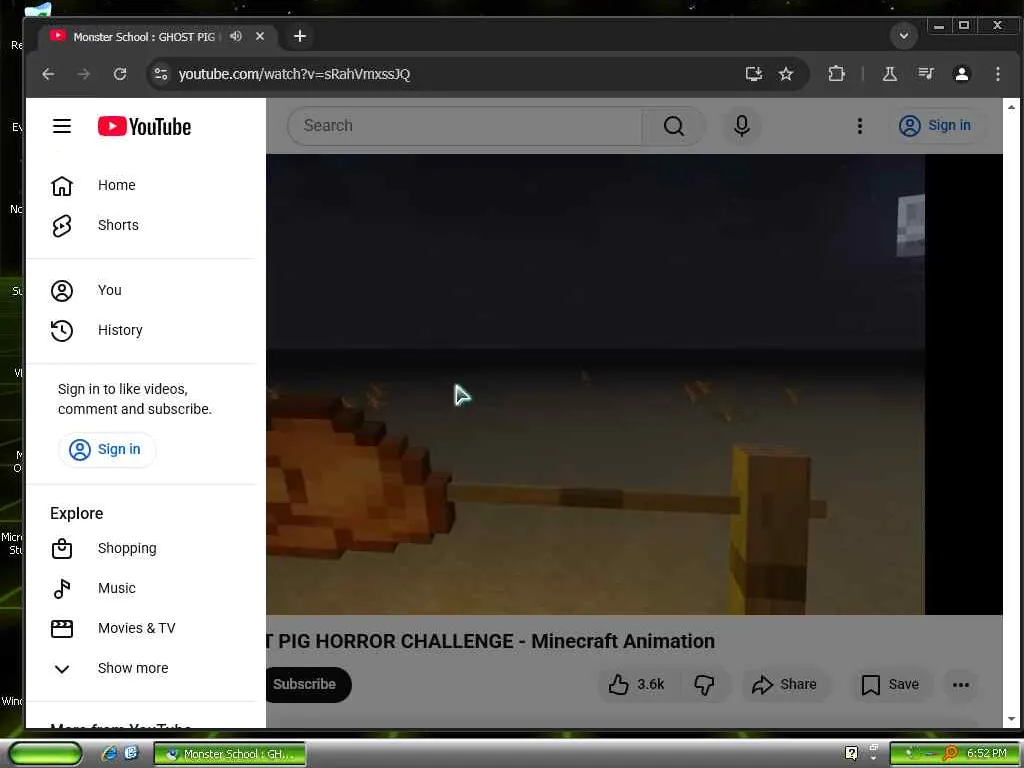Open the Extensions puzzle icon
The height and width of the screenshot is (768, 1024).
click(837, 74)
